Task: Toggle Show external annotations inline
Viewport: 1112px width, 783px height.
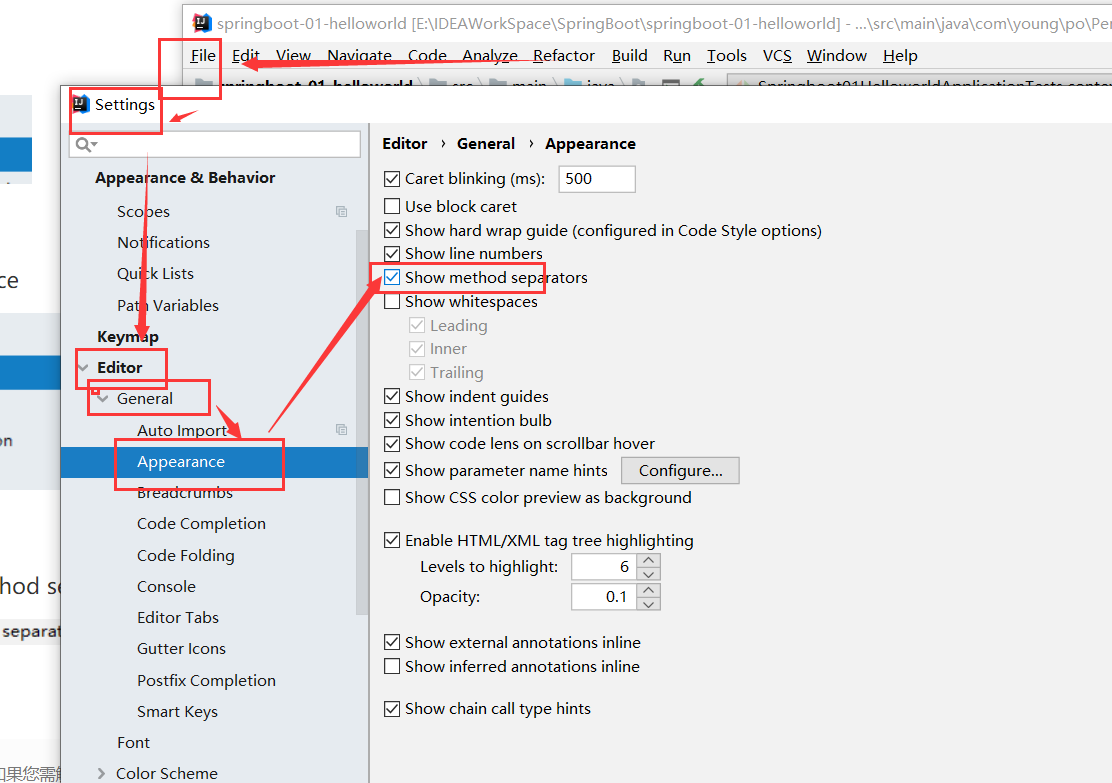Action: tap(391, 643)
